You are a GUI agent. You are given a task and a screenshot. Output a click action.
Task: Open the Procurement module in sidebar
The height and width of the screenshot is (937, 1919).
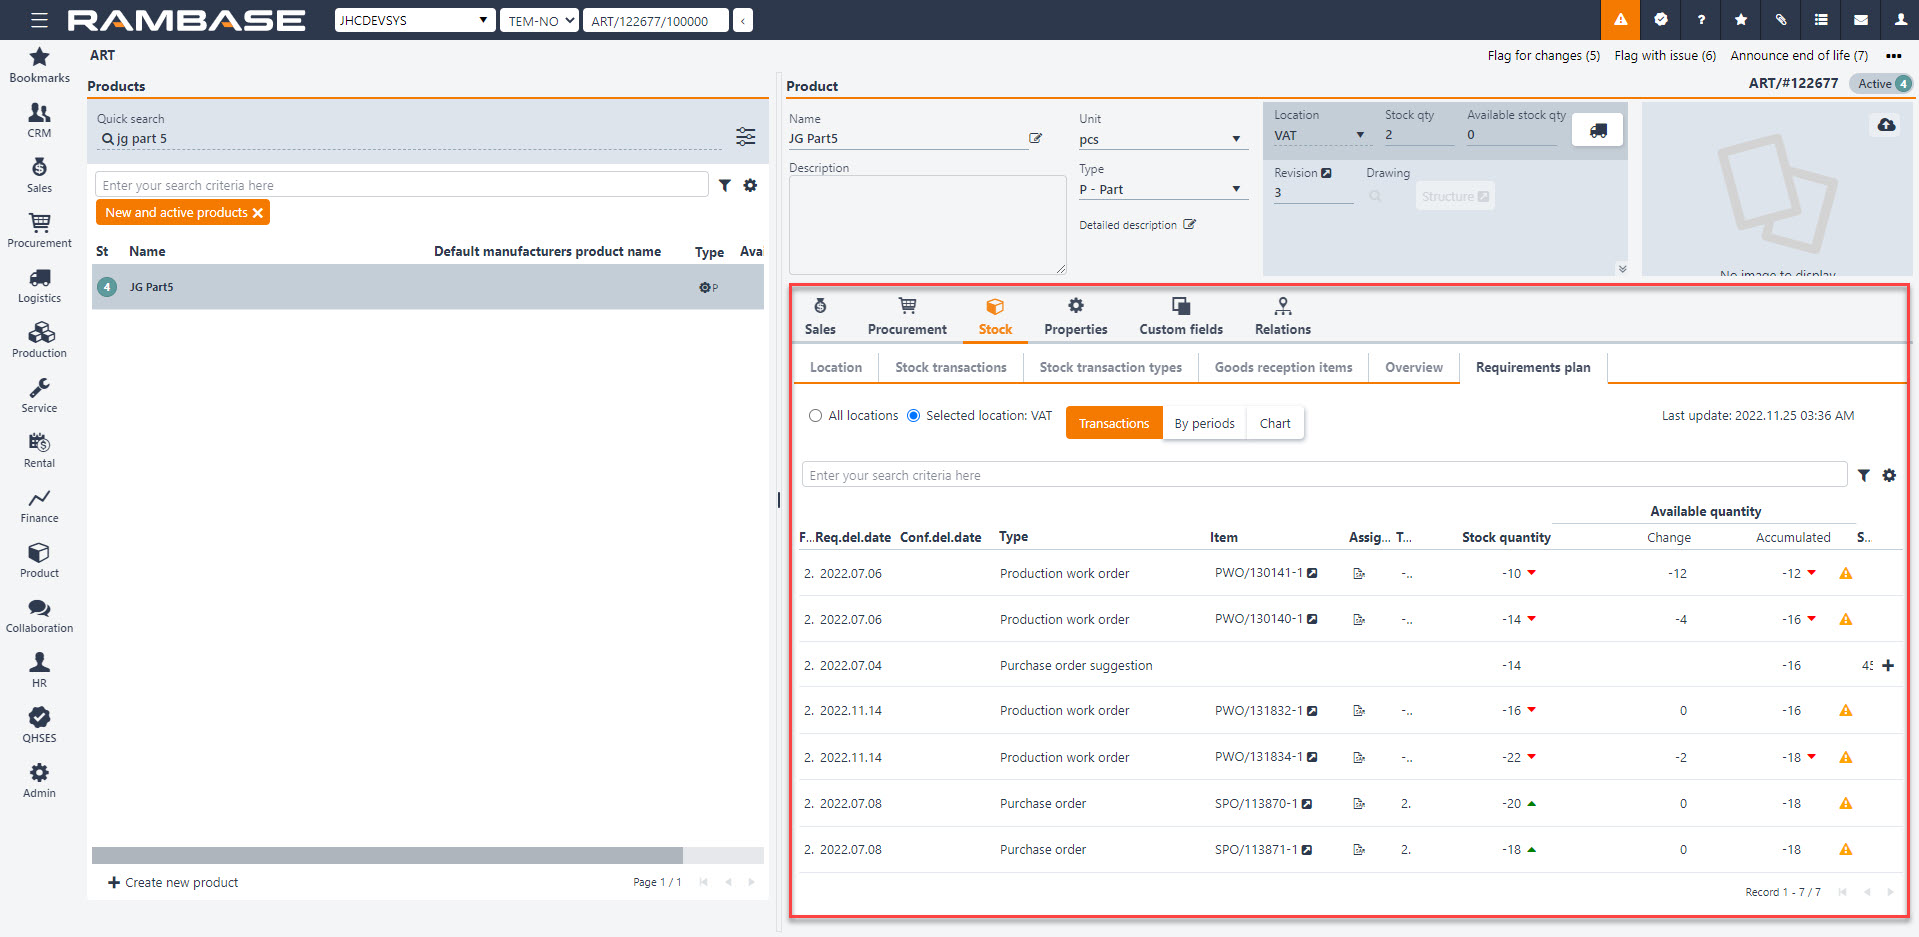tap(39, 230)
